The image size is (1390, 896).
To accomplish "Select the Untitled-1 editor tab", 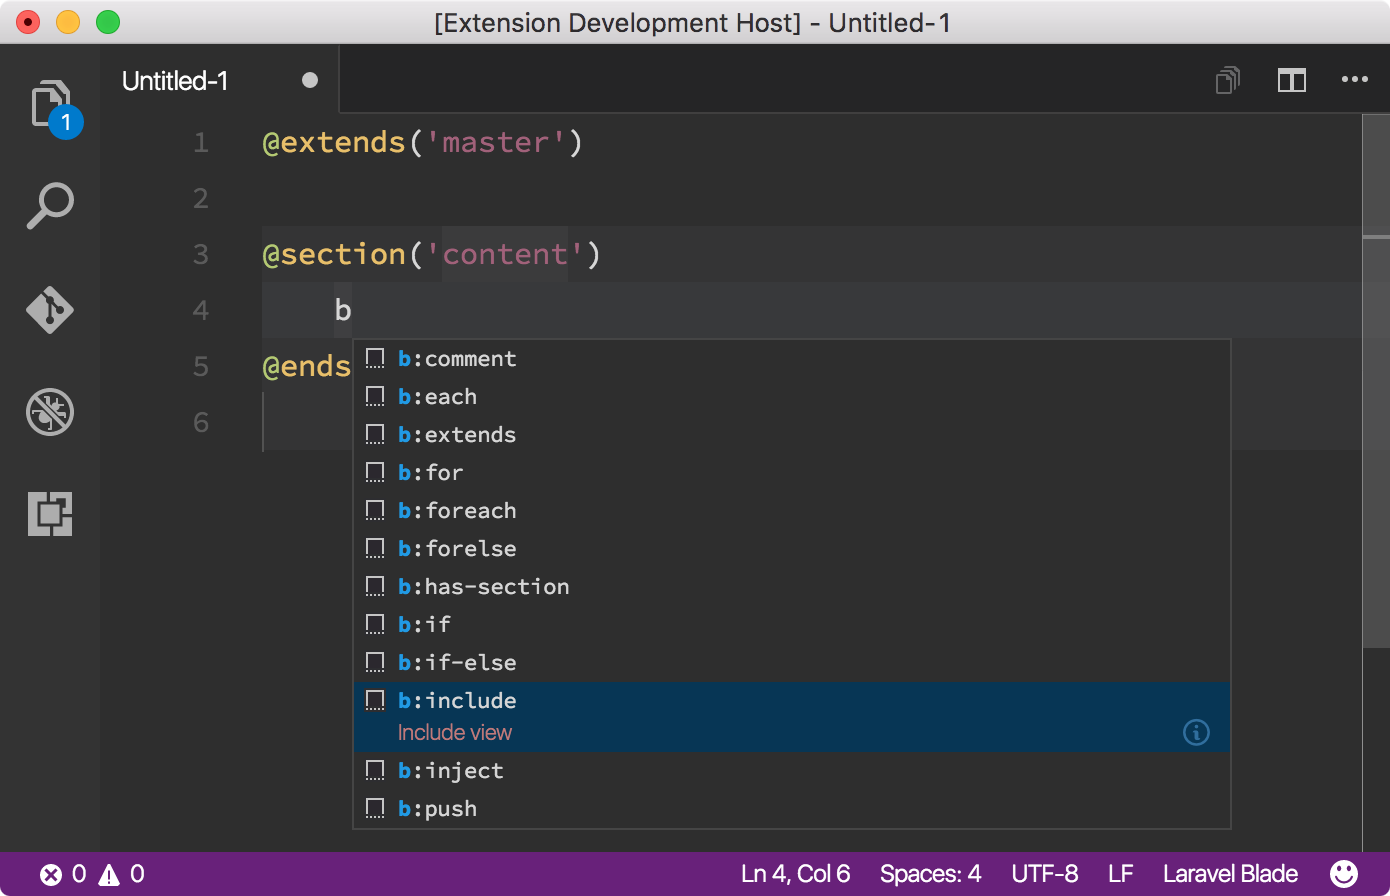I will click(x=220, y=80).
